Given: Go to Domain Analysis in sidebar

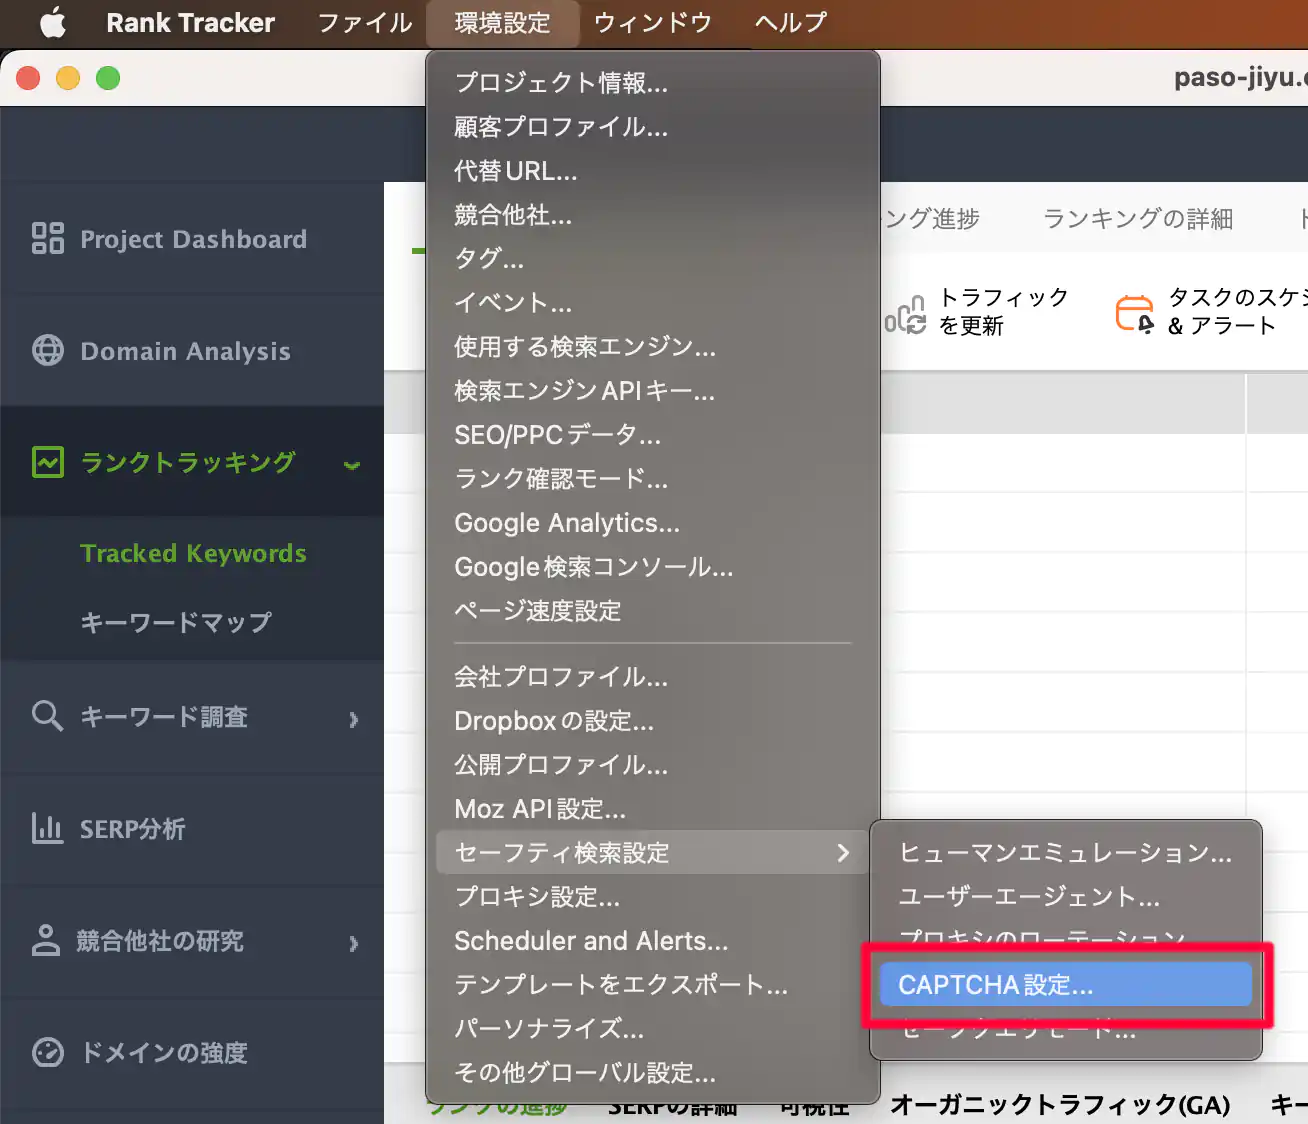Looking at the screenshot, I should [192, 350].
